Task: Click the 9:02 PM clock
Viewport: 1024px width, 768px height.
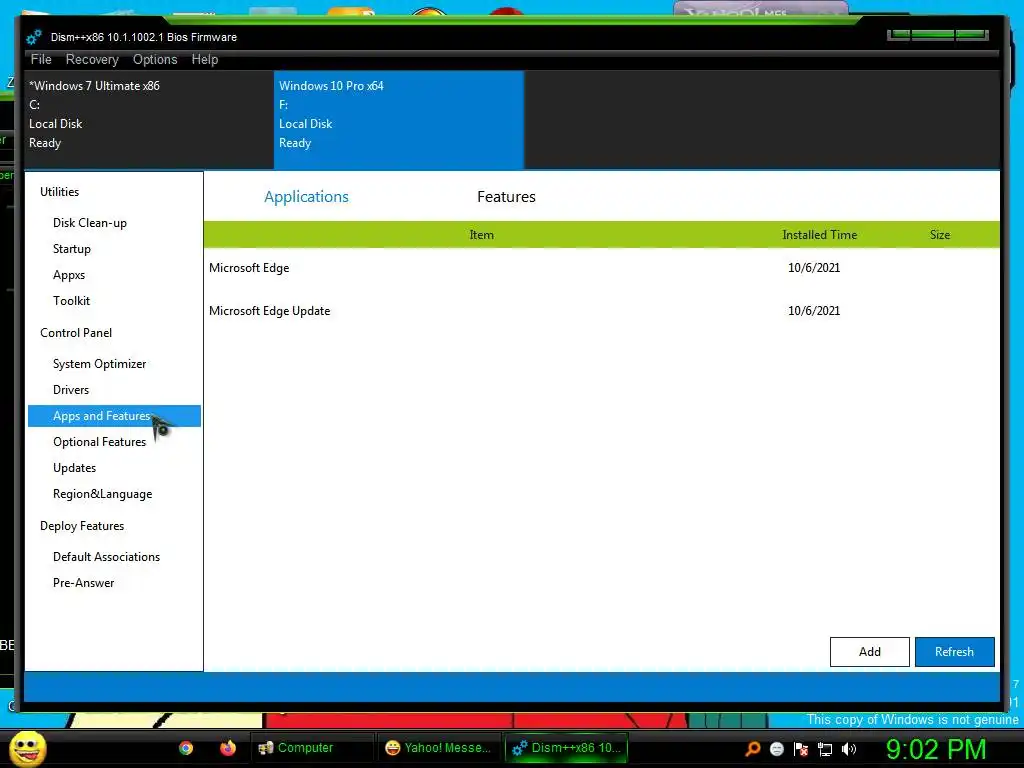Action: click(x=936, y=749)
